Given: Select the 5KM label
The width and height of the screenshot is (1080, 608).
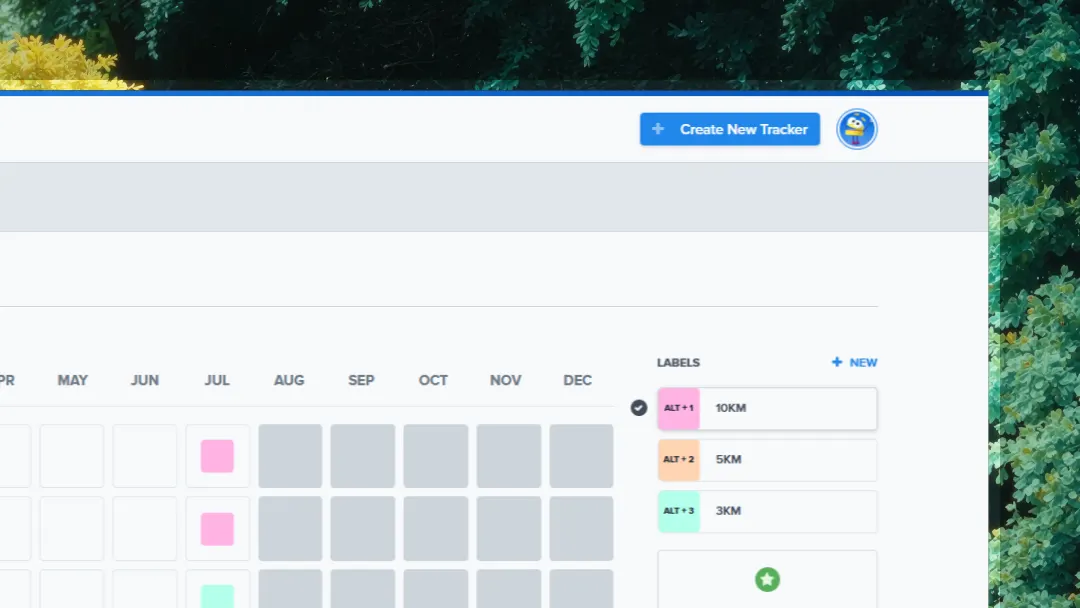Looking at the screenshot, I should click(767, 459).
